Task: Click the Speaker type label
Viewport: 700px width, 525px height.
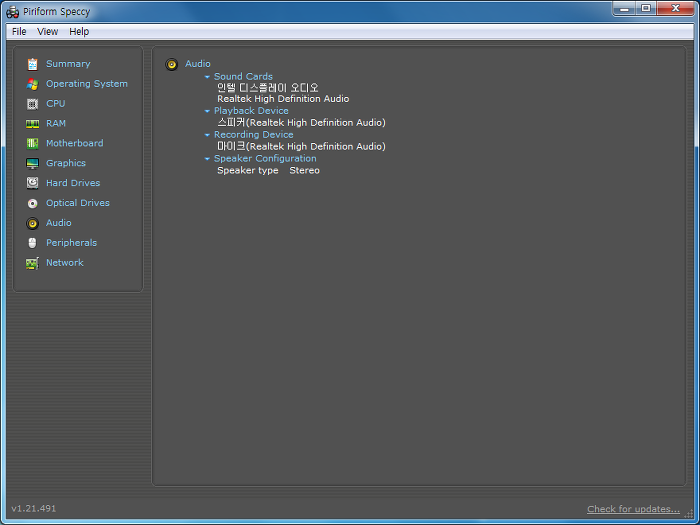Action: click(x=248, y=171)
